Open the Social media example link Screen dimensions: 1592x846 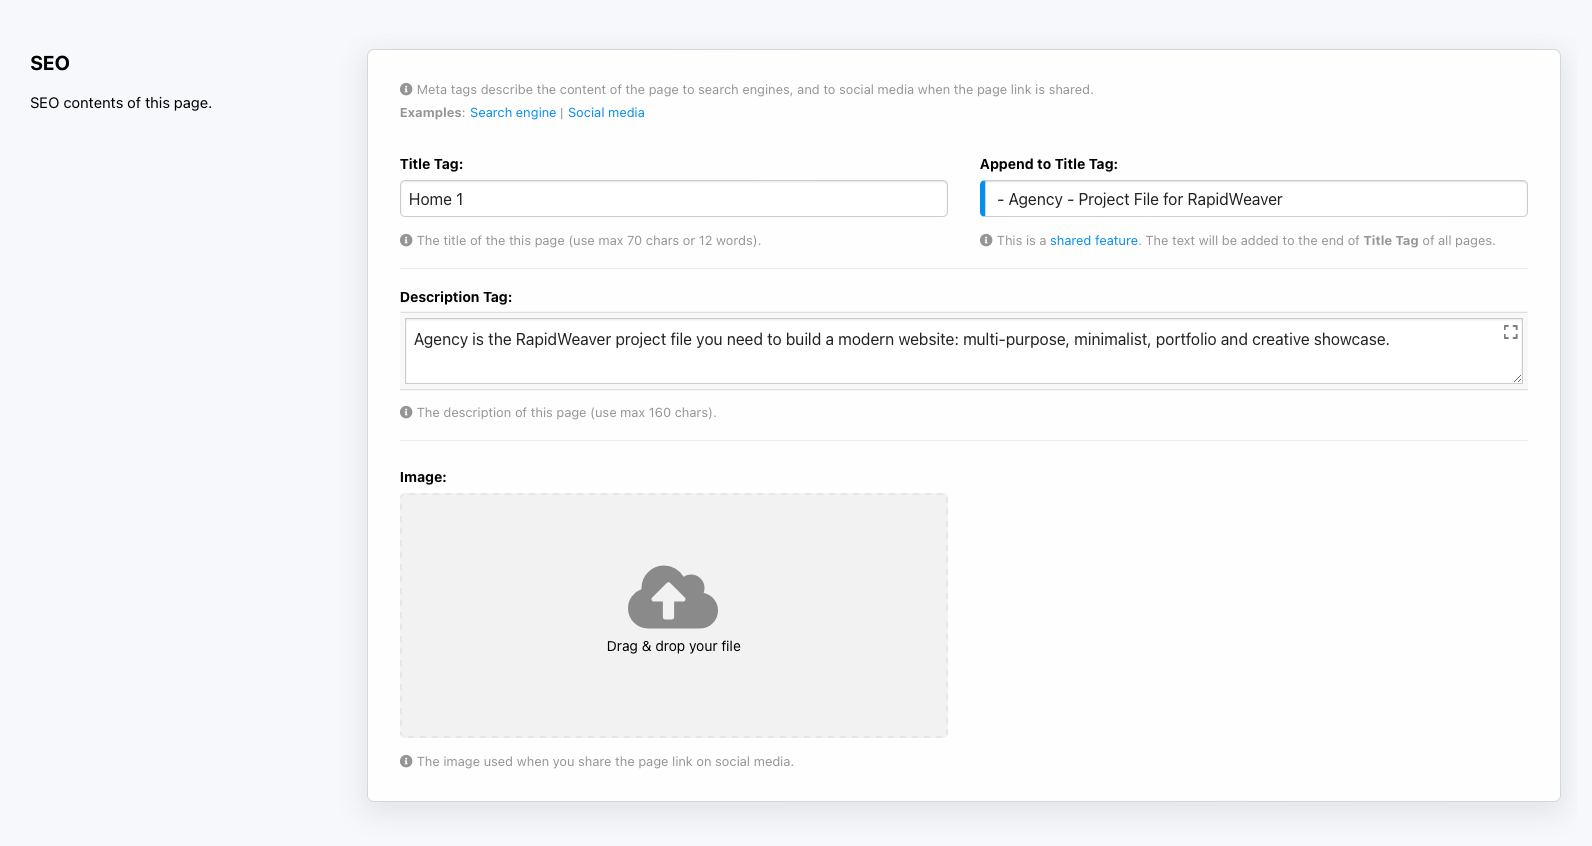(x=606, y=113)
